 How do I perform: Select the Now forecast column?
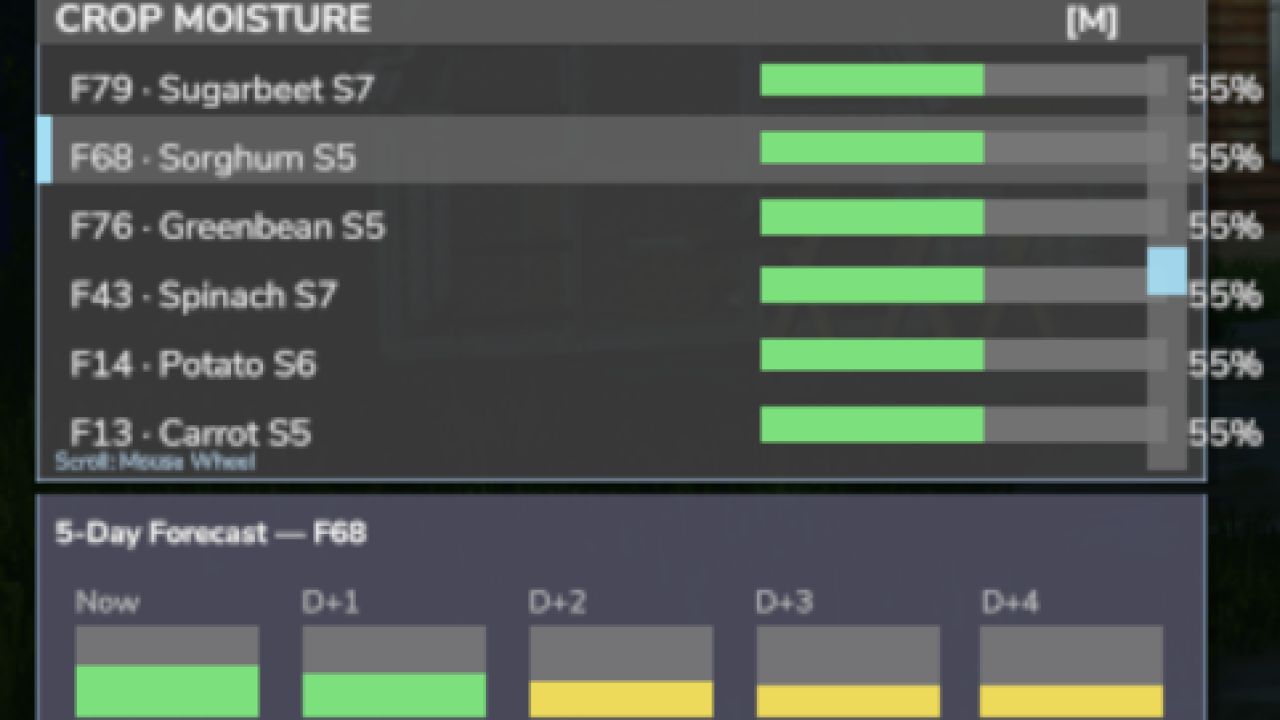pos(166,670)
